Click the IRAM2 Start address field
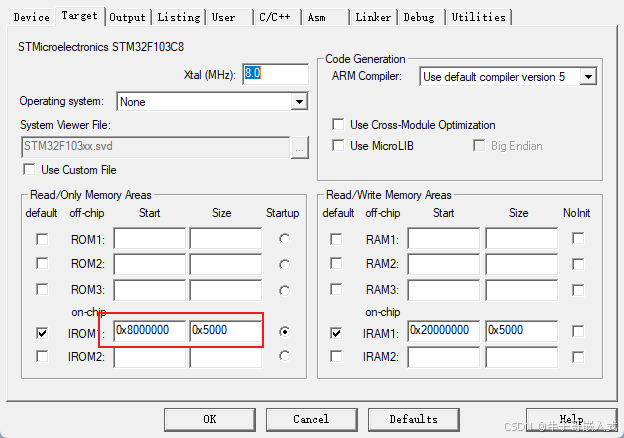Image resolution: width=624 pixels, height=438 pixels. pyautogui.click(x=444, y=357)
